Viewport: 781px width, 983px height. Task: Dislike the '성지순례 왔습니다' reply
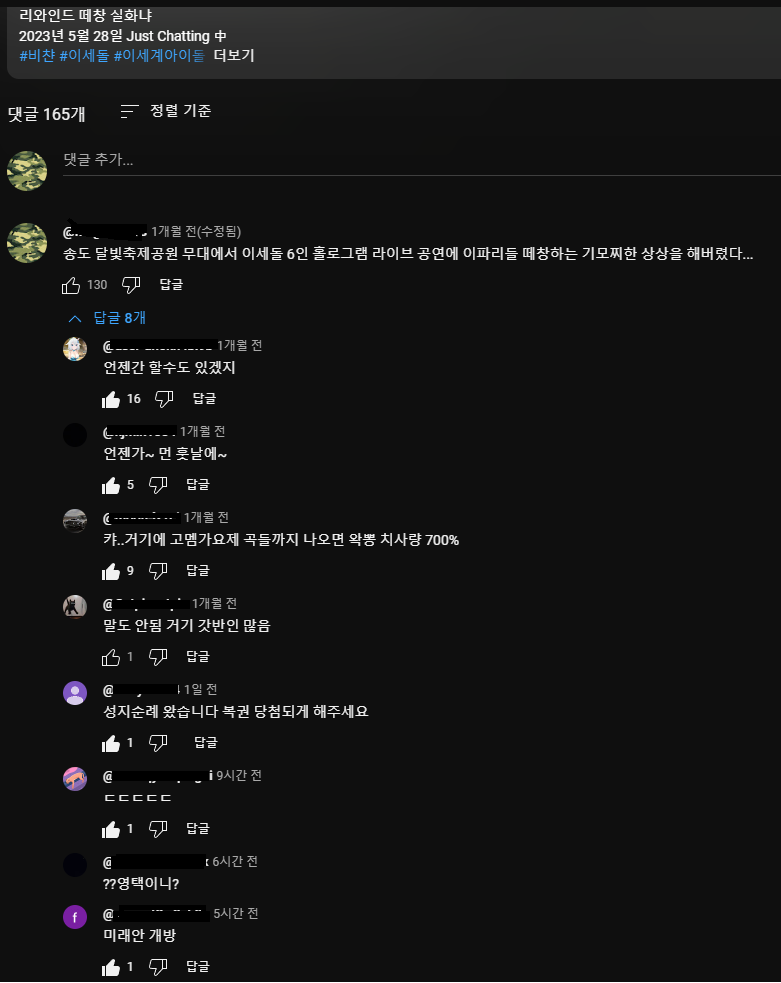click(x=158, y=743)
